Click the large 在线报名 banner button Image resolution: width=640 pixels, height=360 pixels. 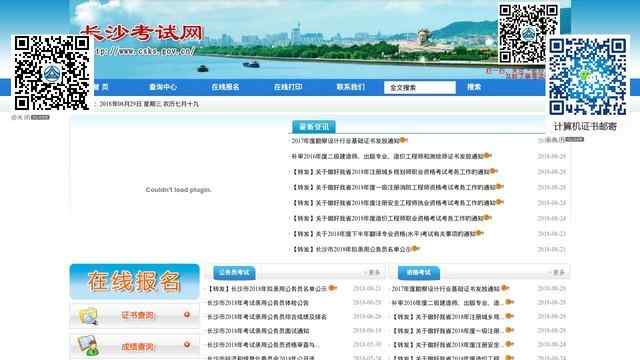(x=135, y=282)
